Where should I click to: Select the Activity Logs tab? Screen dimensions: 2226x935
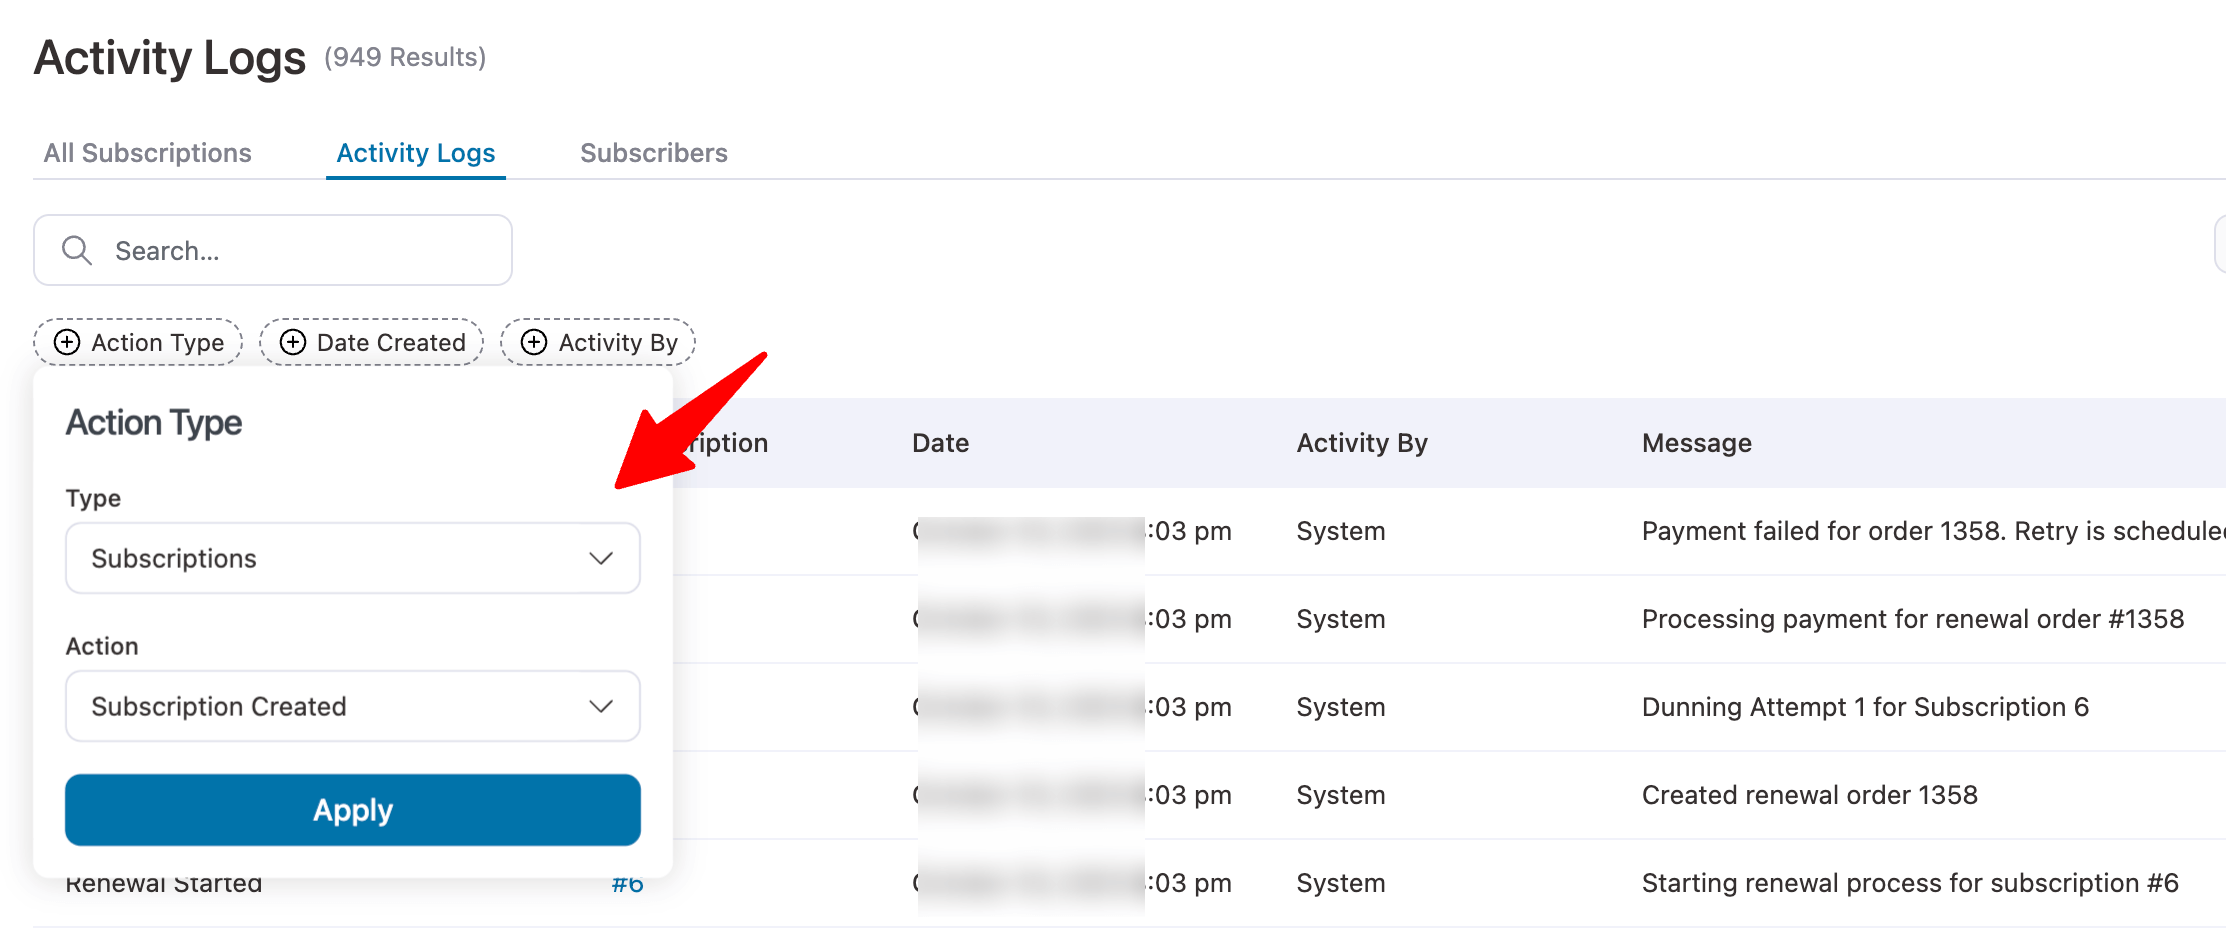tap(415, 152)
